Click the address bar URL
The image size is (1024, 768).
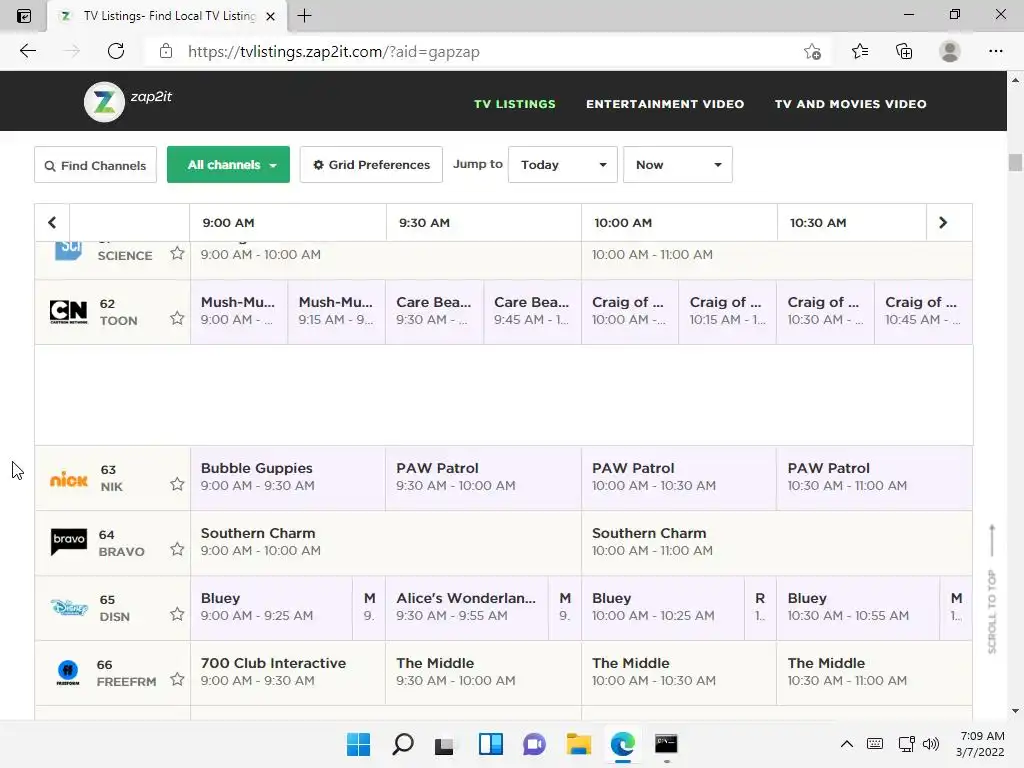click(x=334, y=52)
